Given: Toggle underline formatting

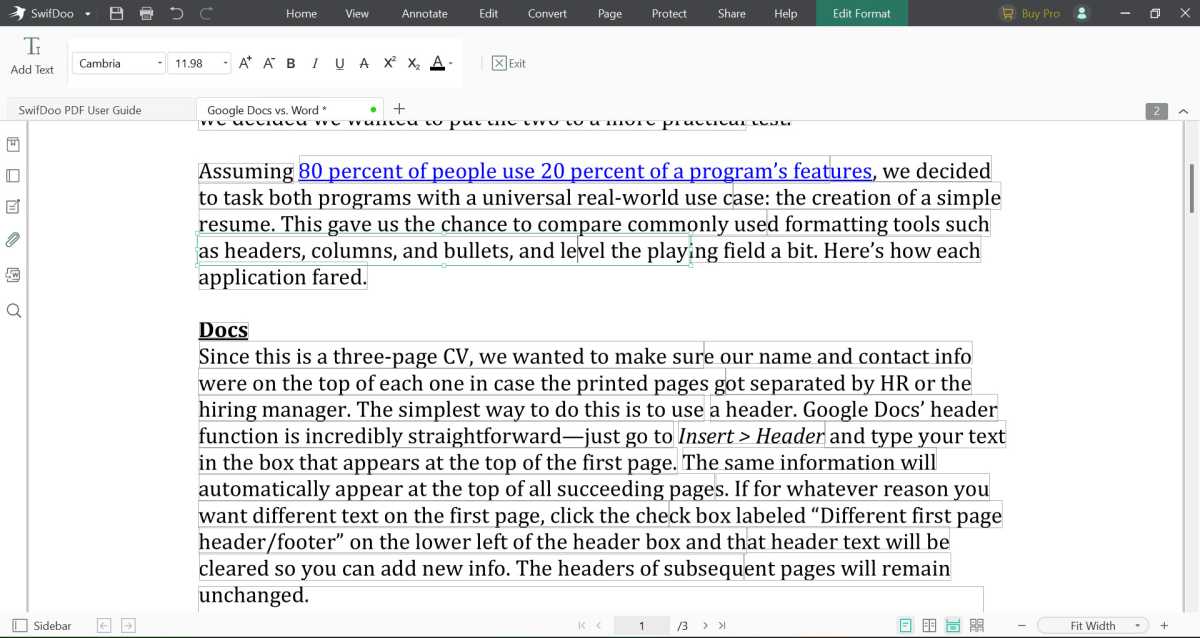Looking at the screenshot, I should (340, 63).
